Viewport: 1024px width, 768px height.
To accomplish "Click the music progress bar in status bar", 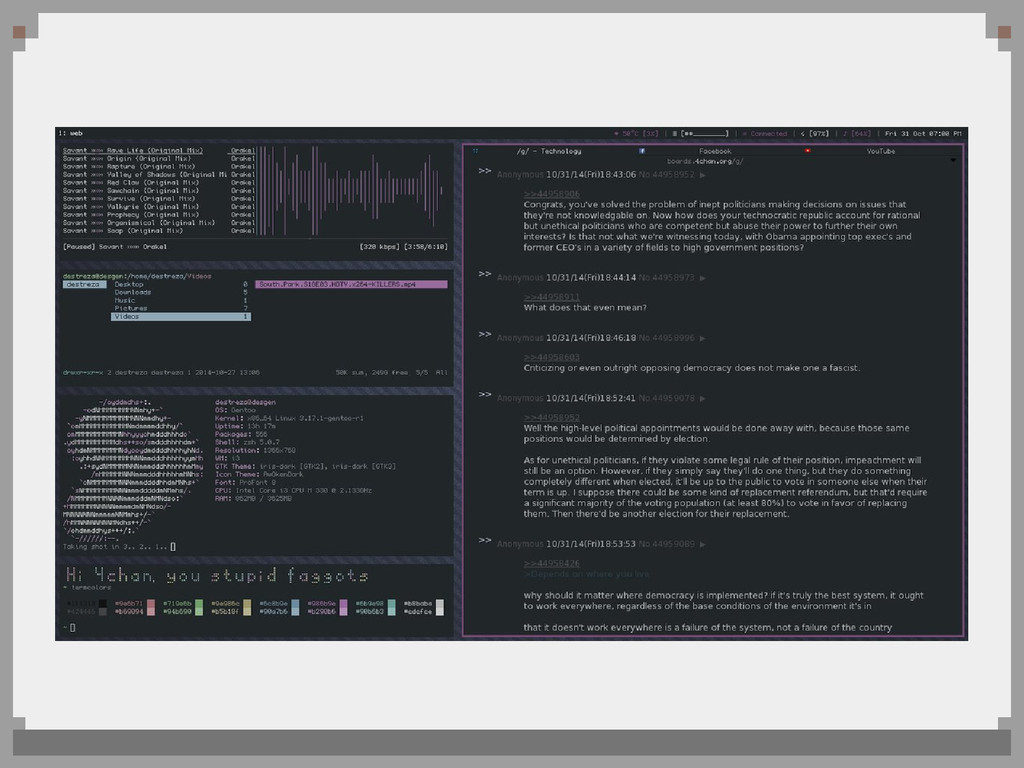I will pos(704,133).
